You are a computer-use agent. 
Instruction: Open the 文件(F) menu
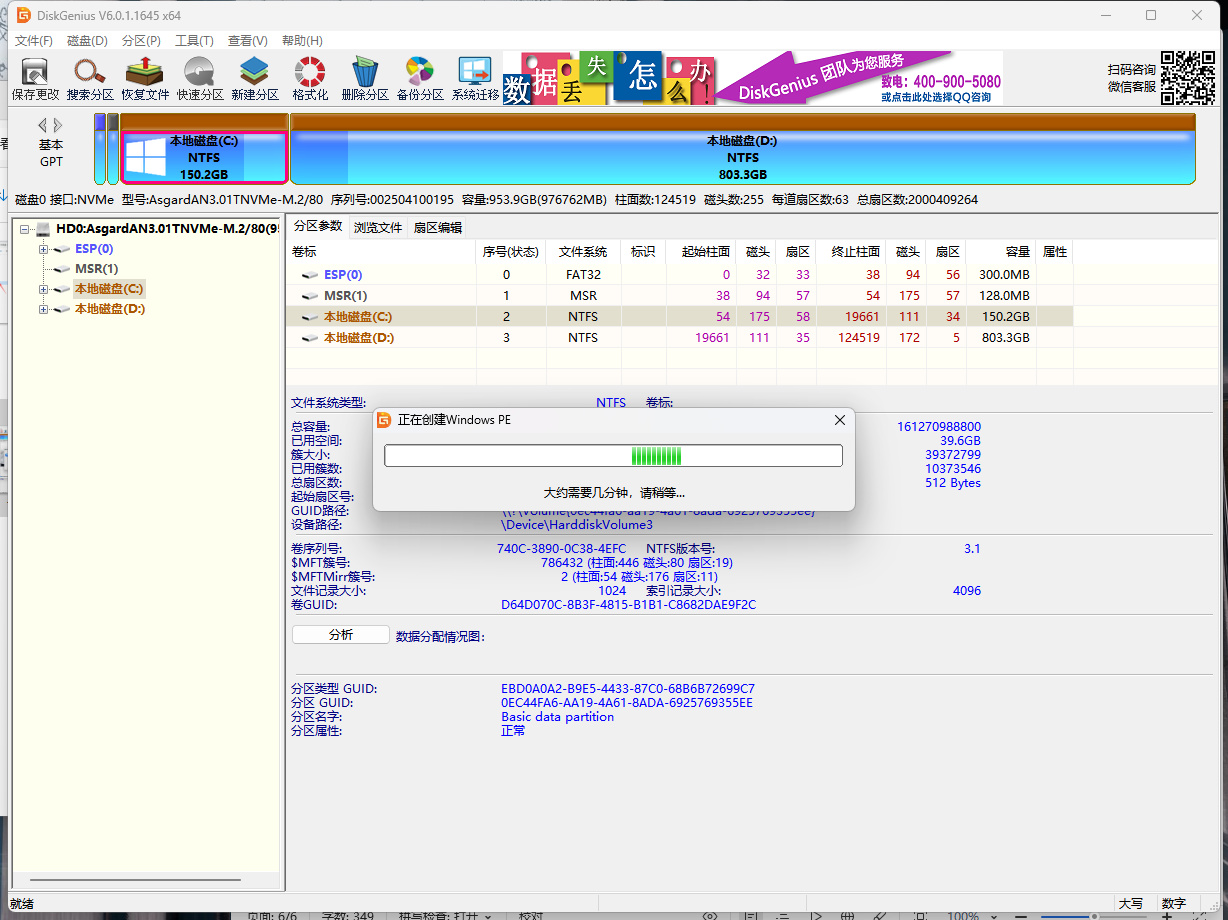pyautogui.click(x=34, y=41)
